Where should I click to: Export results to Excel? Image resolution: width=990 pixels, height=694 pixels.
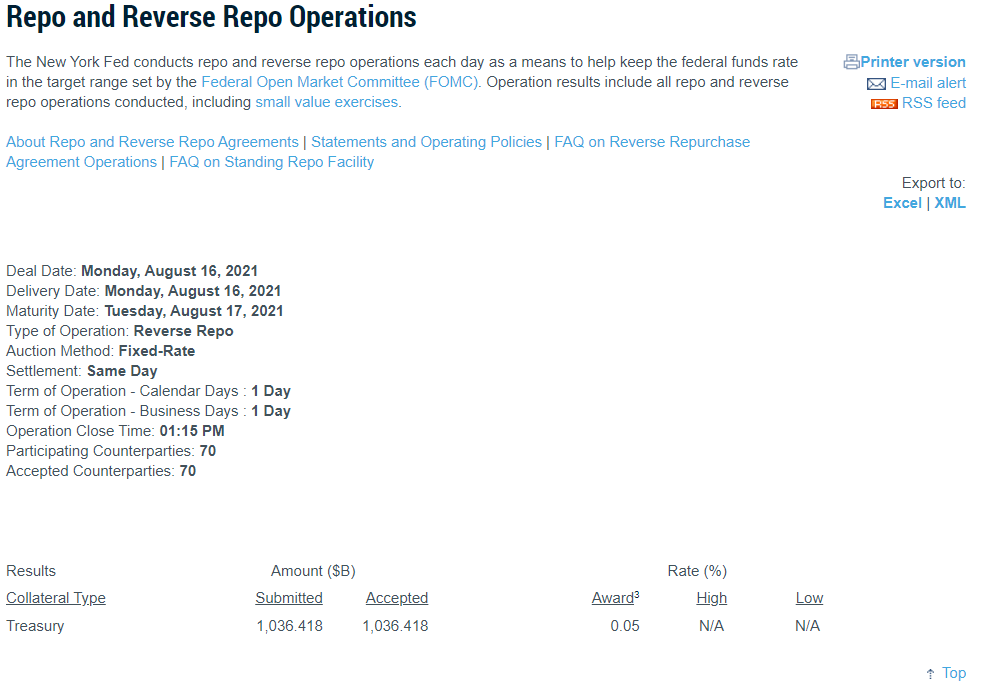tap(902, 203)
